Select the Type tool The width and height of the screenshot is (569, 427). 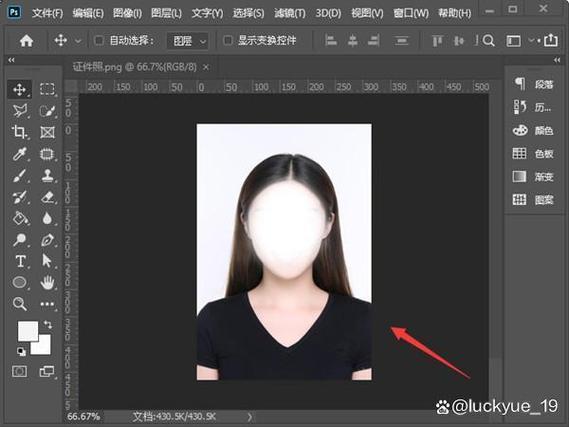point(20,261)
